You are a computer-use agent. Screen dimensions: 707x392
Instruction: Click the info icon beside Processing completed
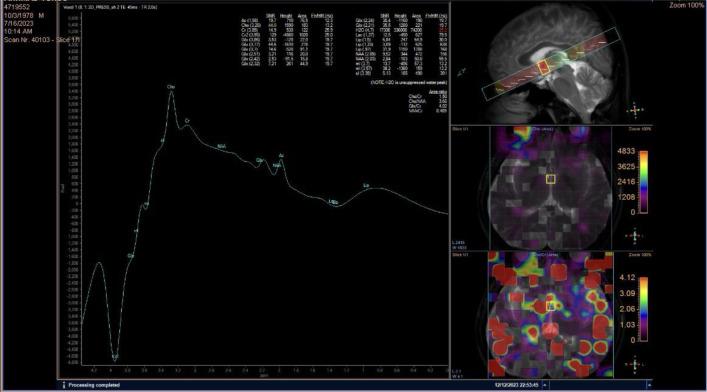64,385
